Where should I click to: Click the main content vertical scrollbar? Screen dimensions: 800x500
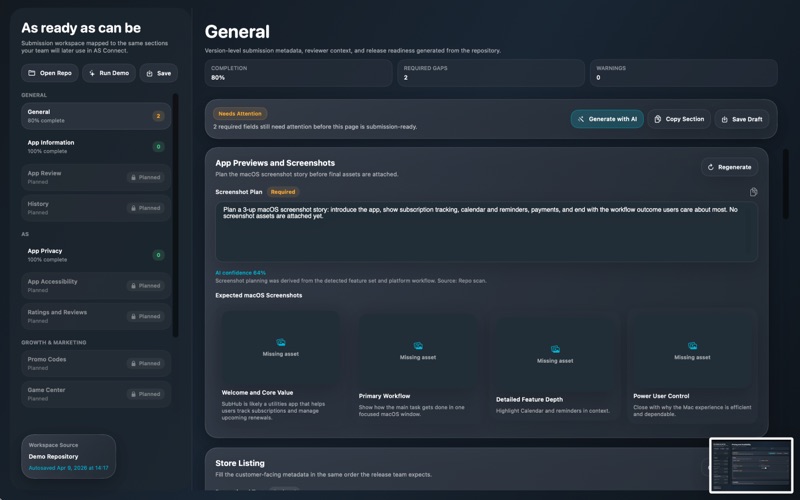pyautogui.click(x=786, y=184)
